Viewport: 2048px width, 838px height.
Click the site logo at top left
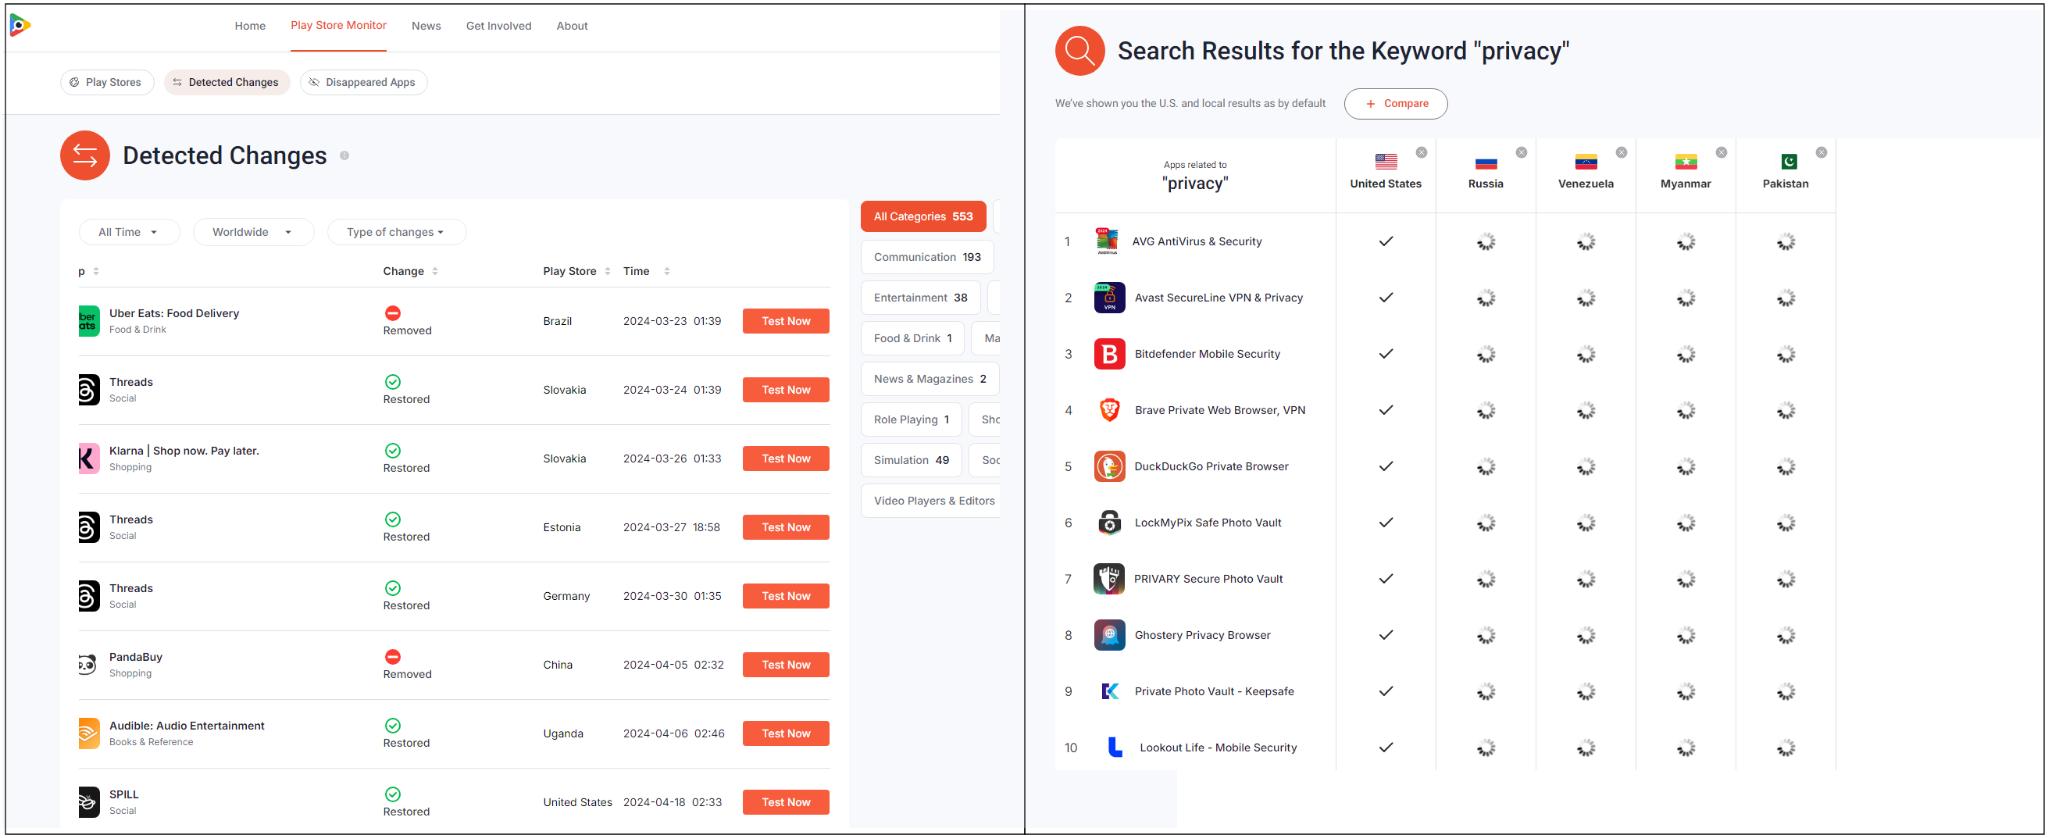[x=20, y=25]
